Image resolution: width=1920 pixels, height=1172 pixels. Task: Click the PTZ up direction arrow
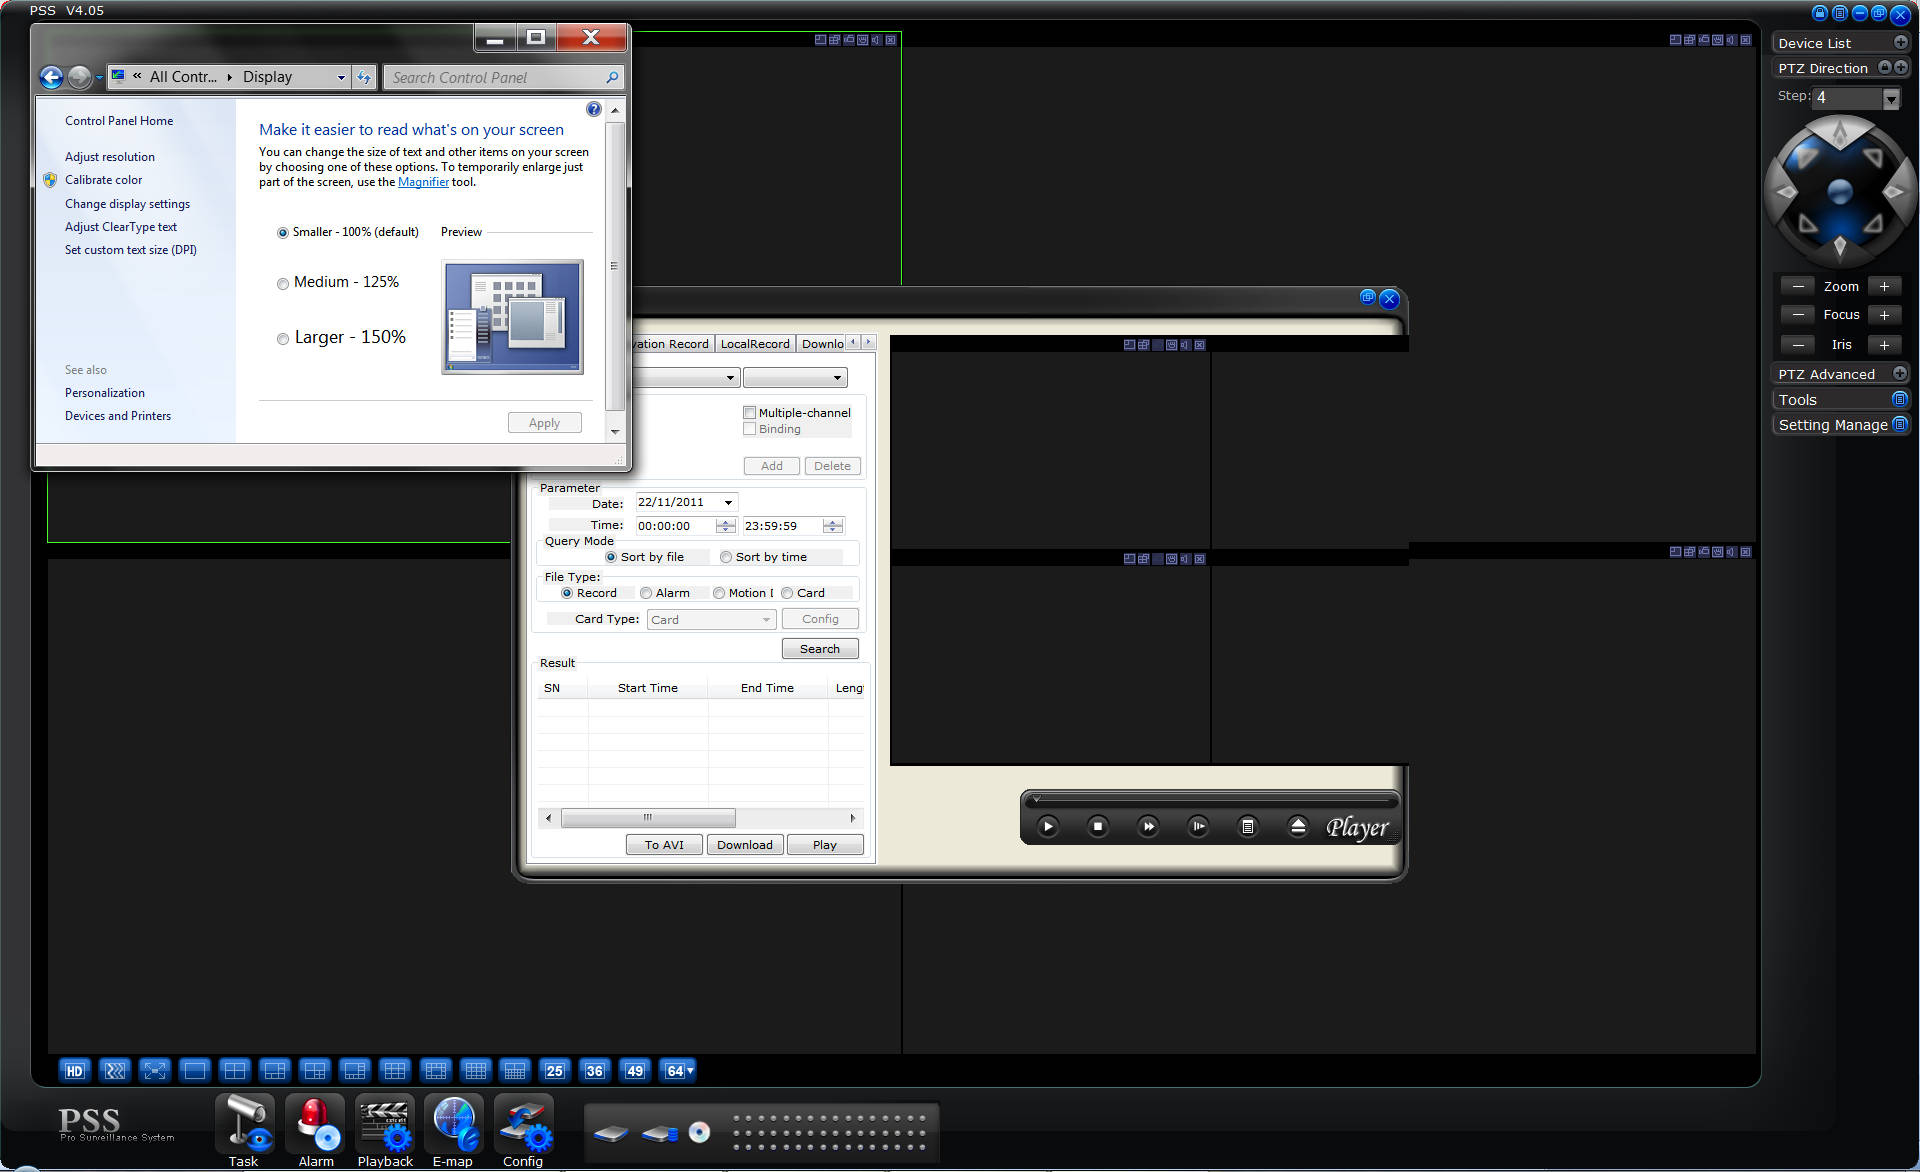(x=1840, y=133)
